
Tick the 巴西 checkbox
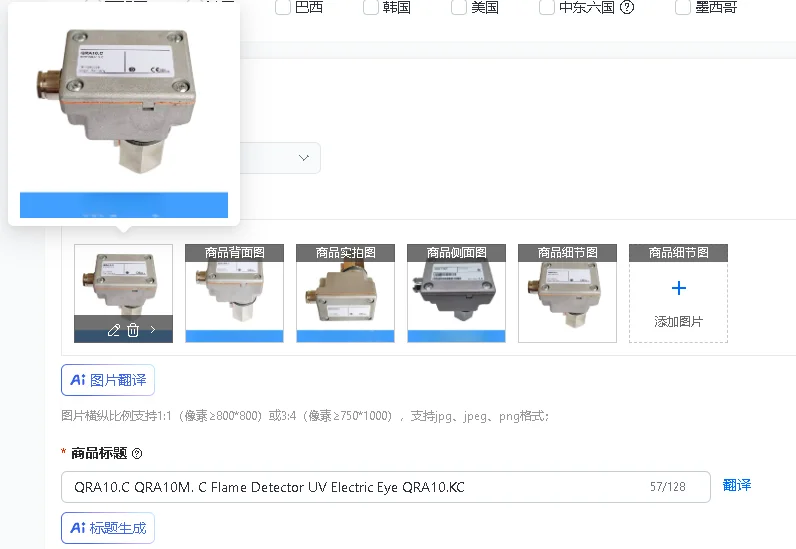[283, 7]
